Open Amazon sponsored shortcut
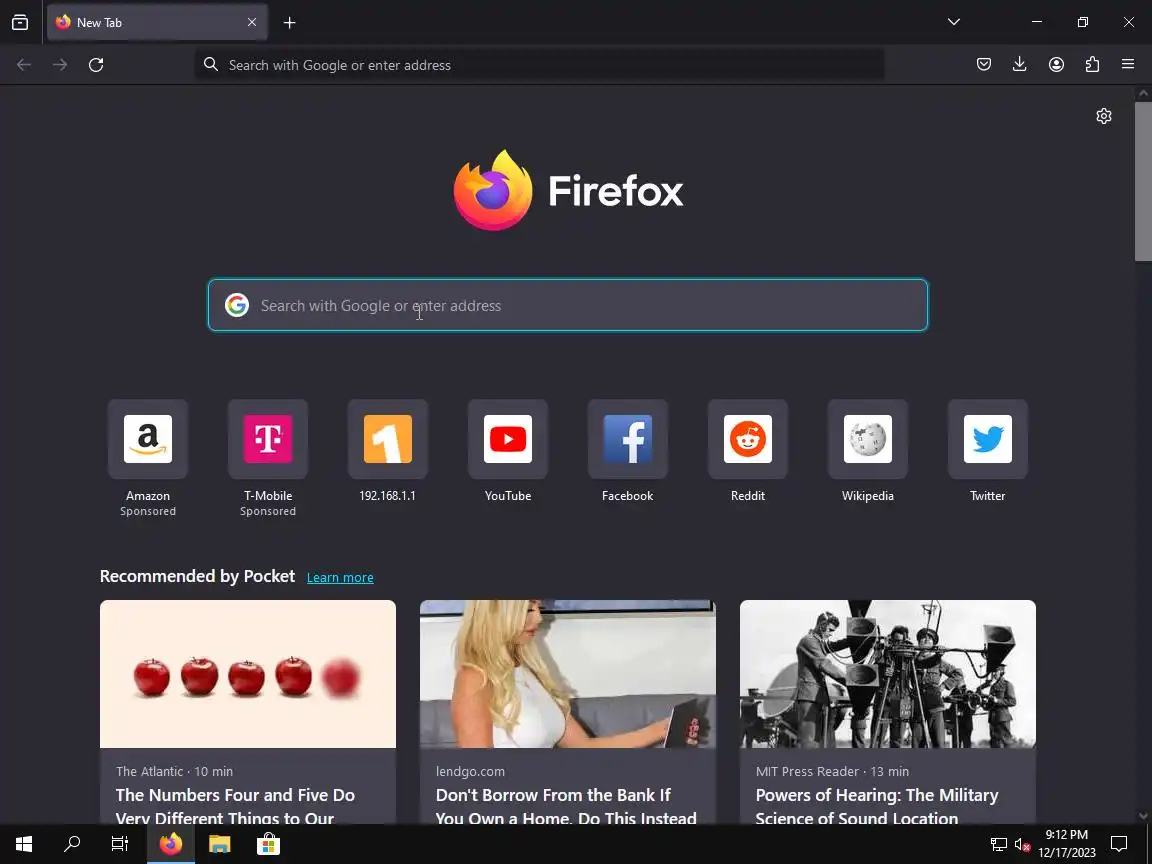1152x864 pixels. tap(148, 439)
